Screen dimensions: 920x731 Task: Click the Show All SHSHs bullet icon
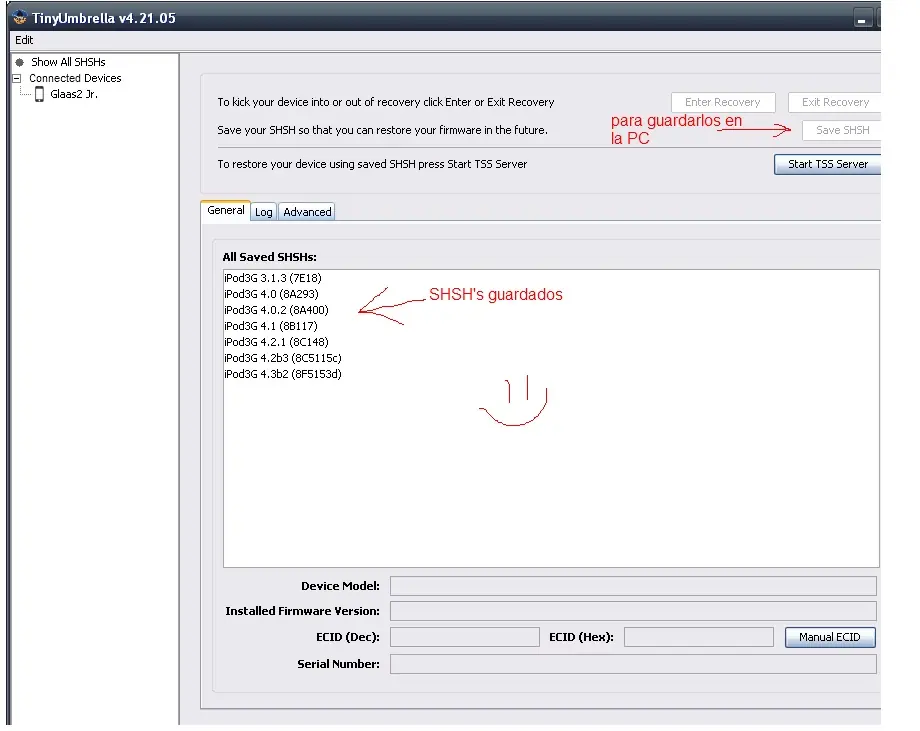point(19,62)
